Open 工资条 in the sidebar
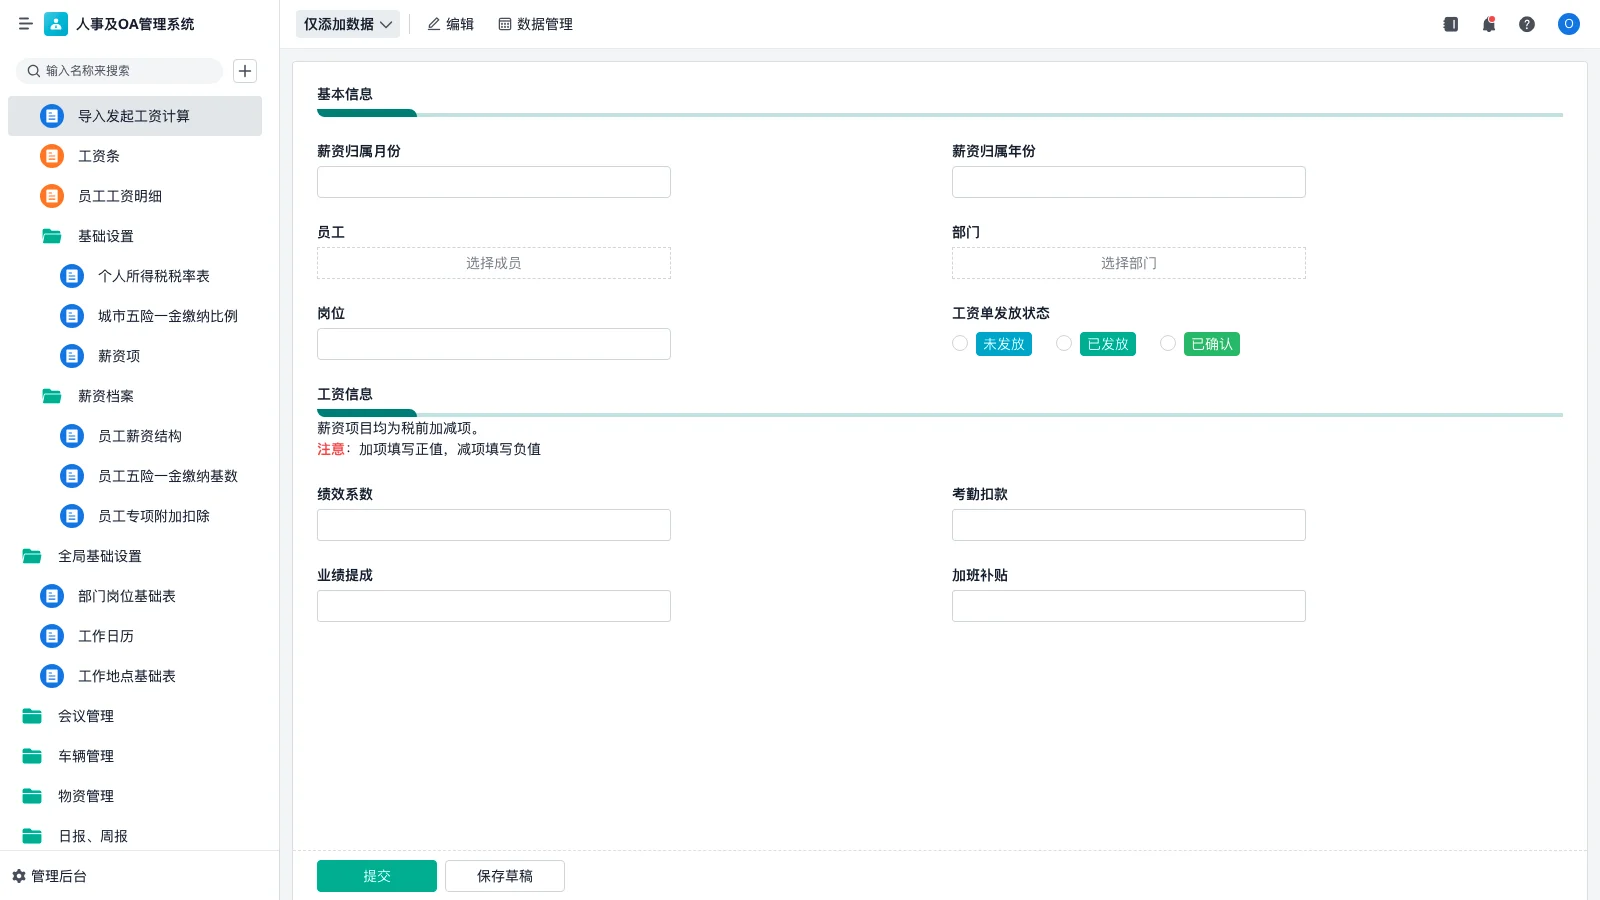This screenshot has height=900, width=1600. click(99, 156)
